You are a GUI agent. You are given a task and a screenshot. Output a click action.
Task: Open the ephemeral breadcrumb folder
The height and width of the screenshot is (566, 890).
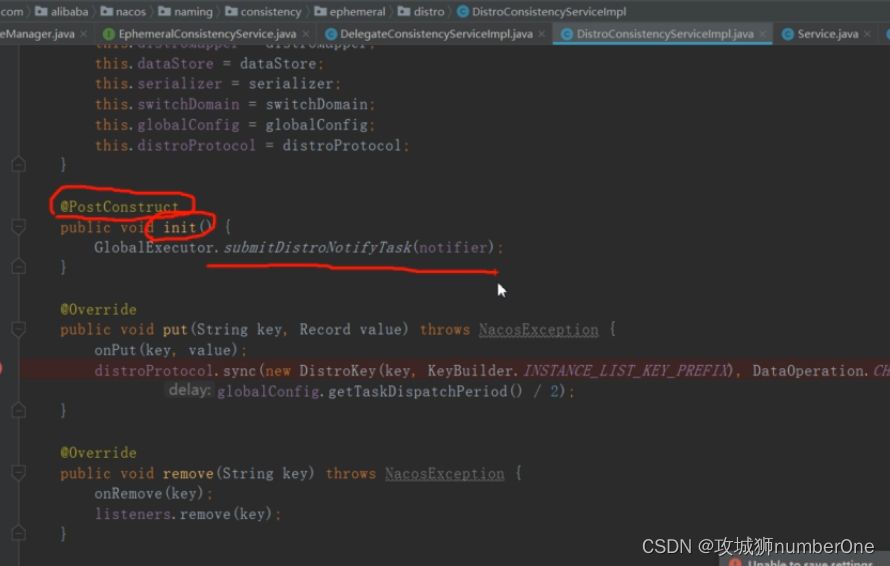click(x=350, y=11)
